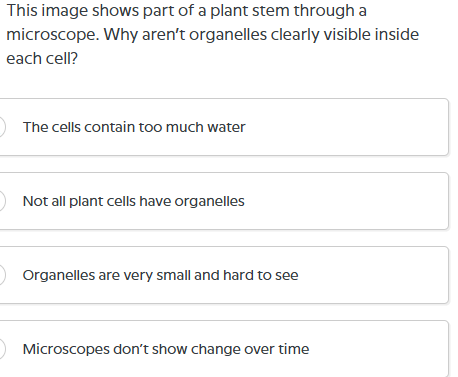
Task: Click the question text about plant stem
Action: [x=212, y=34]
